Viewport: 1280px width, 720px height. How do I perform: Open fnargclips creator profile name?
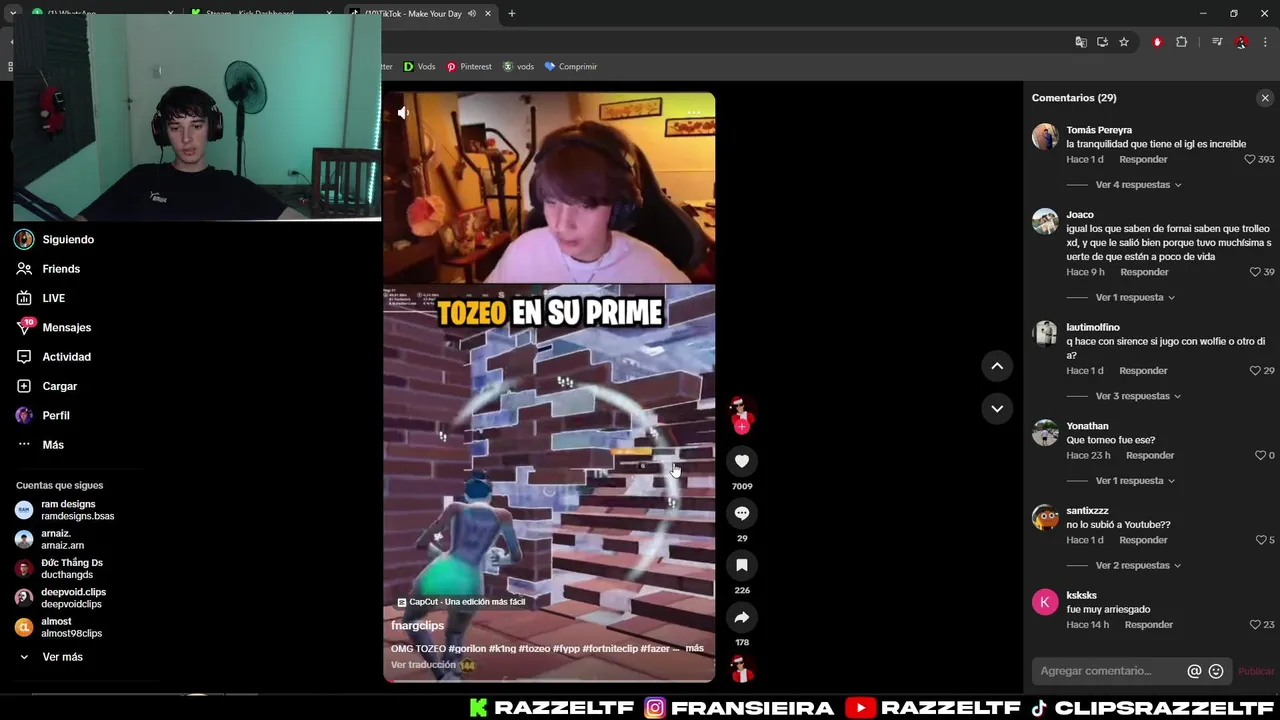(417, 626)
